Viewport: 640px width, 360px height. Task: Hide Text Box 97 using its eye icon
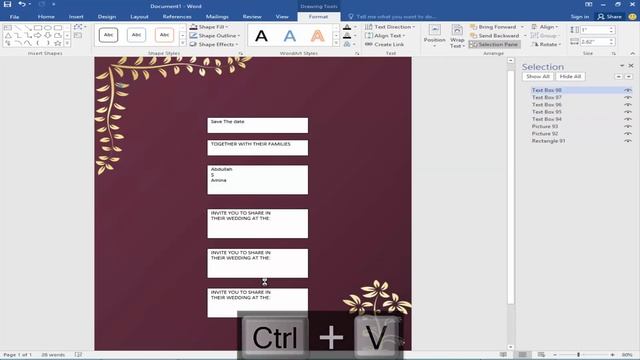628,98
